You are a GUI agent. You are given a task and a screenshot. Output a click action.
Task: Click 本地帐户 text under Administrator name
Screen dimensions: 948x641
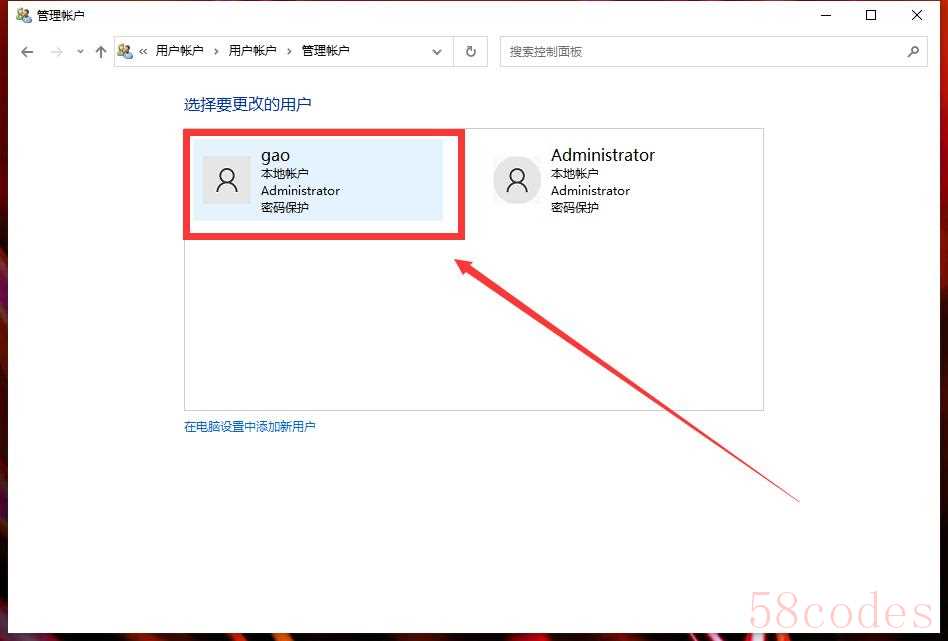tap(574, 174)
